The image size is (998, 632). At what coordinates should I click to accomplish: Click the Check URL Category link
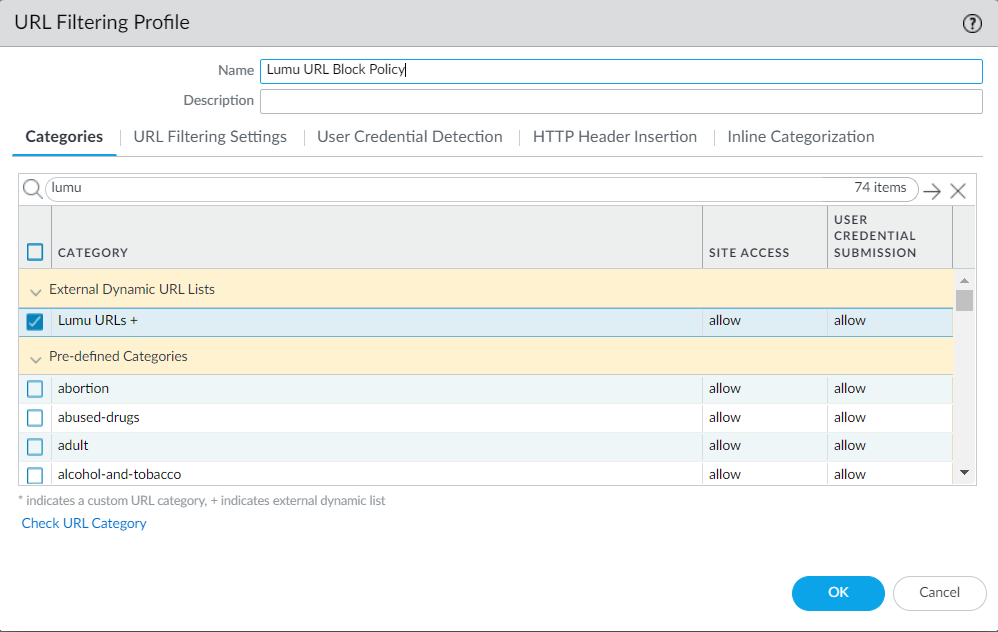[84, 523]
